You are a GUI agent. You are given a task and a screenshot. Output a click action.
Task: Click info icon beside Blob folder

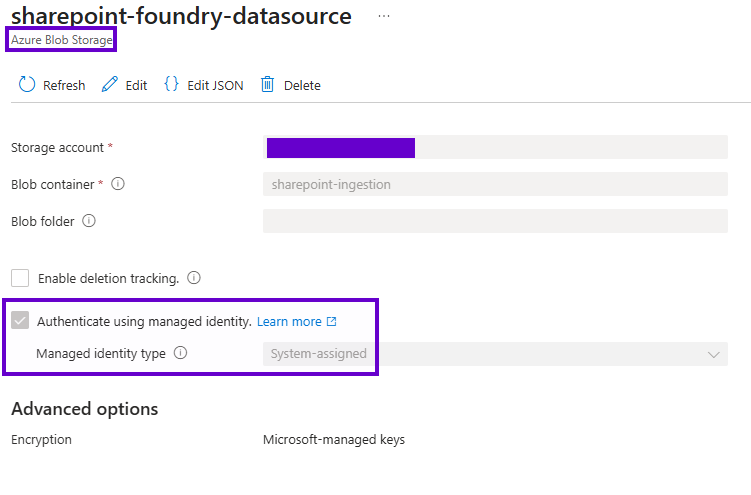point(89,221)
